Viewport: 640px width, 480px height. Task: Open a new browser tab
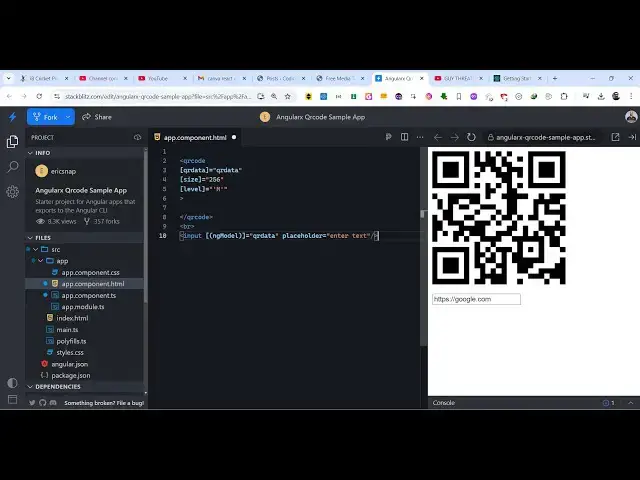click(555, 78)
